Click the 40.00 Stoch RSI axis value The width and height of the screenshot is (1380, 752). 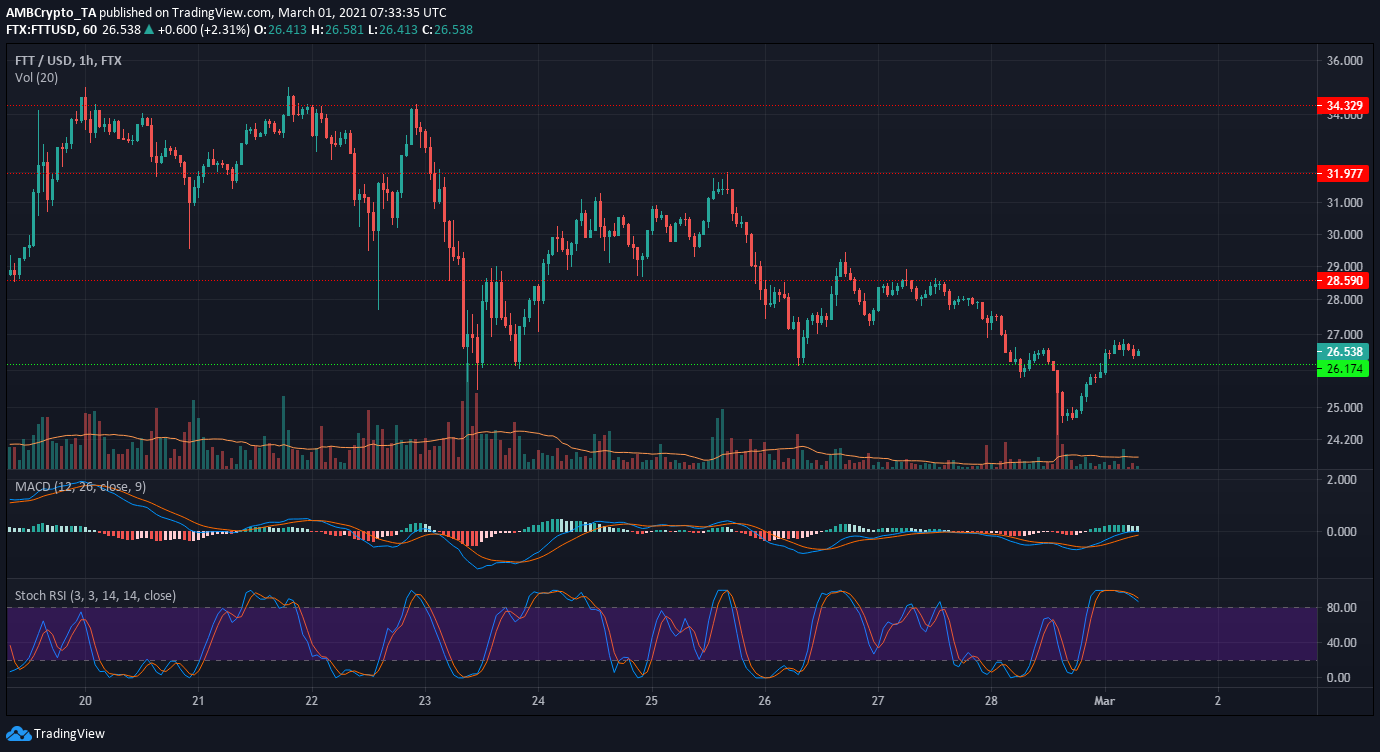[x=1344, y=643]
